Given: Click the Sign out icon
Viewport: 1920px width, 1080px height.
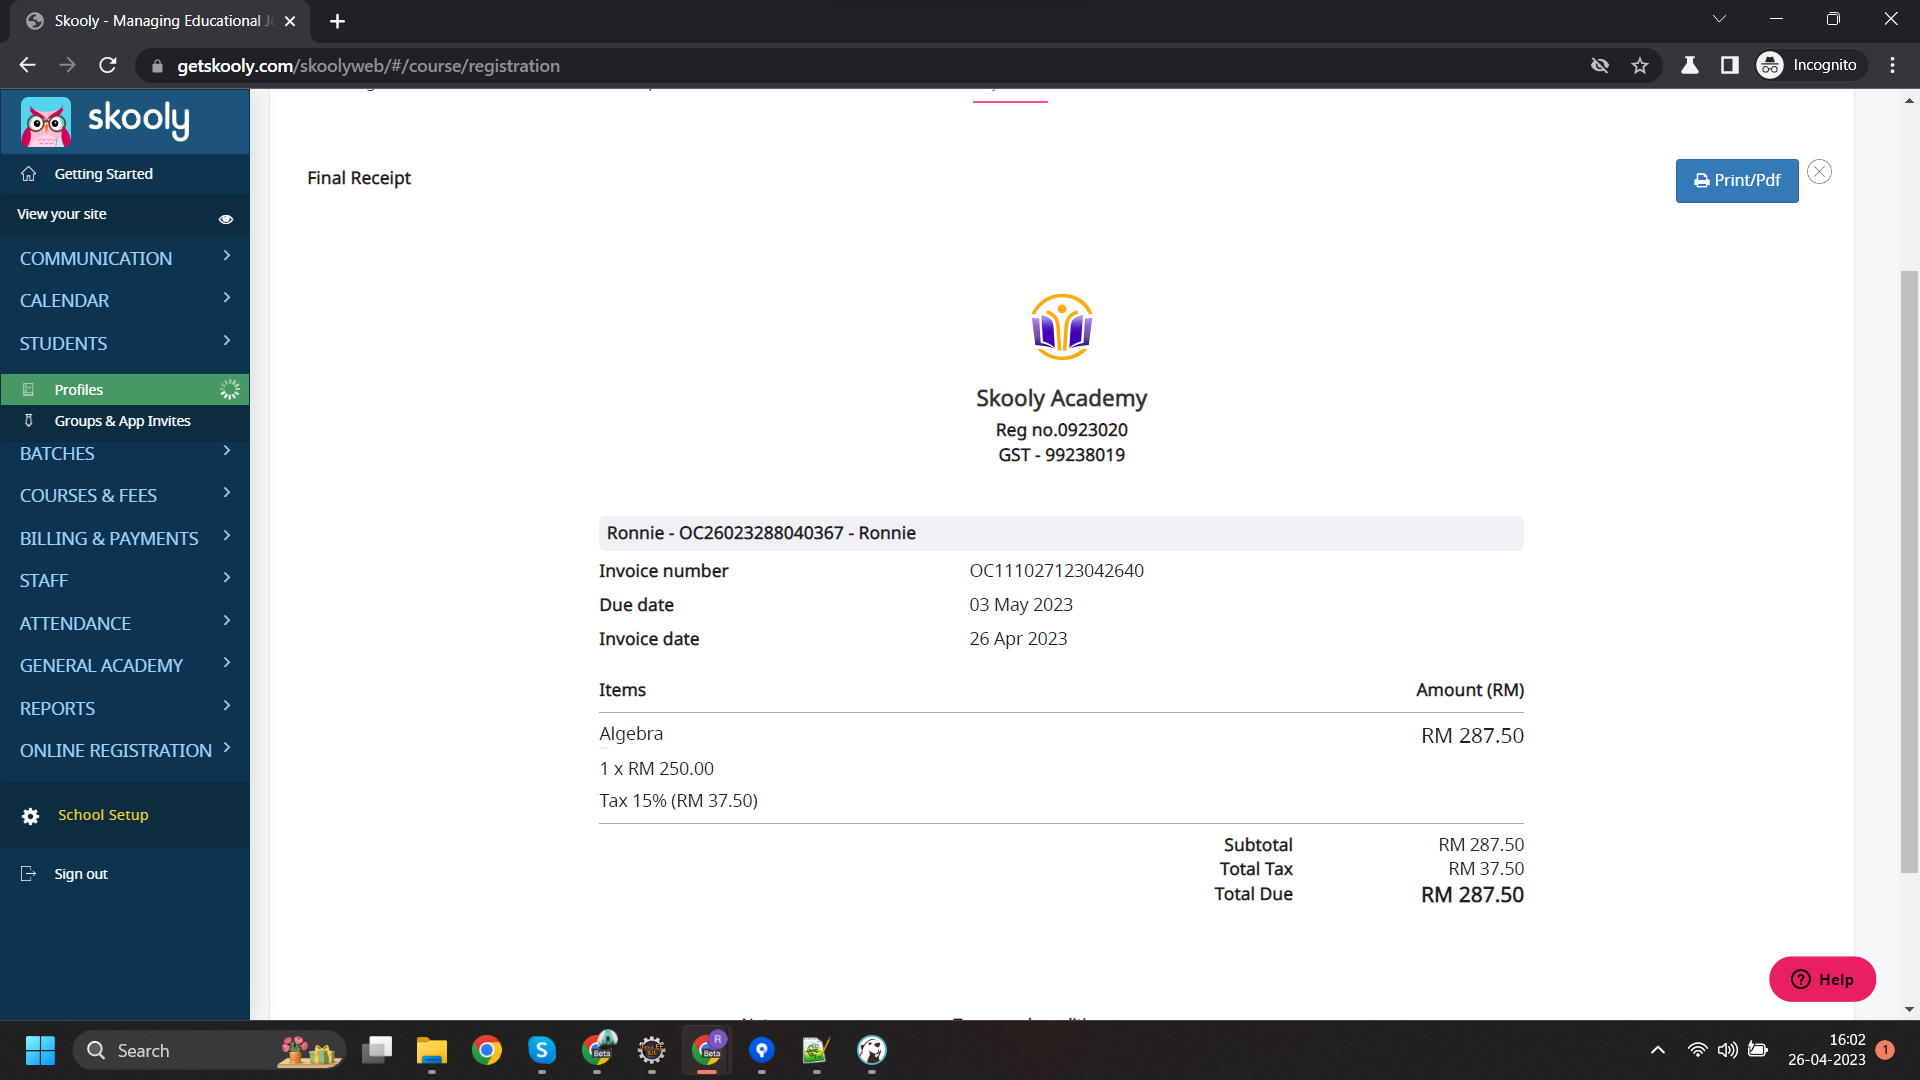Looking at the screenshot, I should [x=29, y=874].
